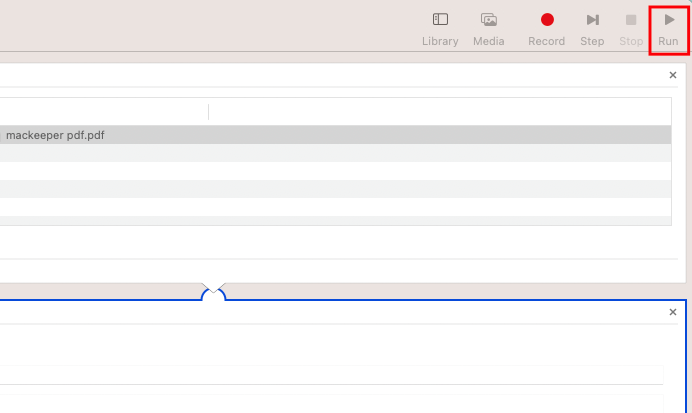Click the connector notch between the two actions

coord(214,292)
